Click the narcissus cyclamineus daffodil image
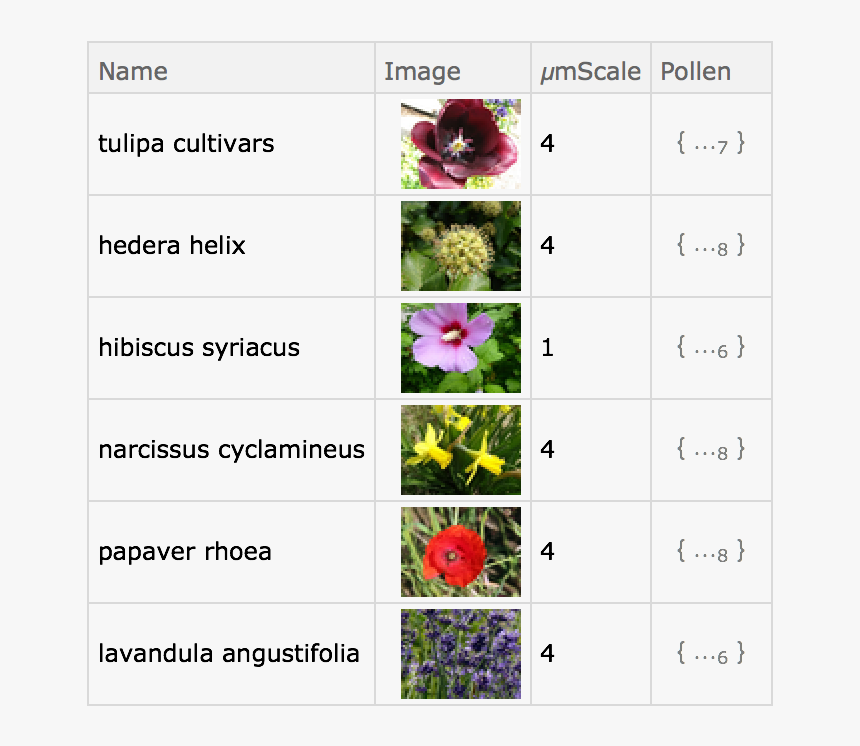The image size is (860, 746). 460,450
